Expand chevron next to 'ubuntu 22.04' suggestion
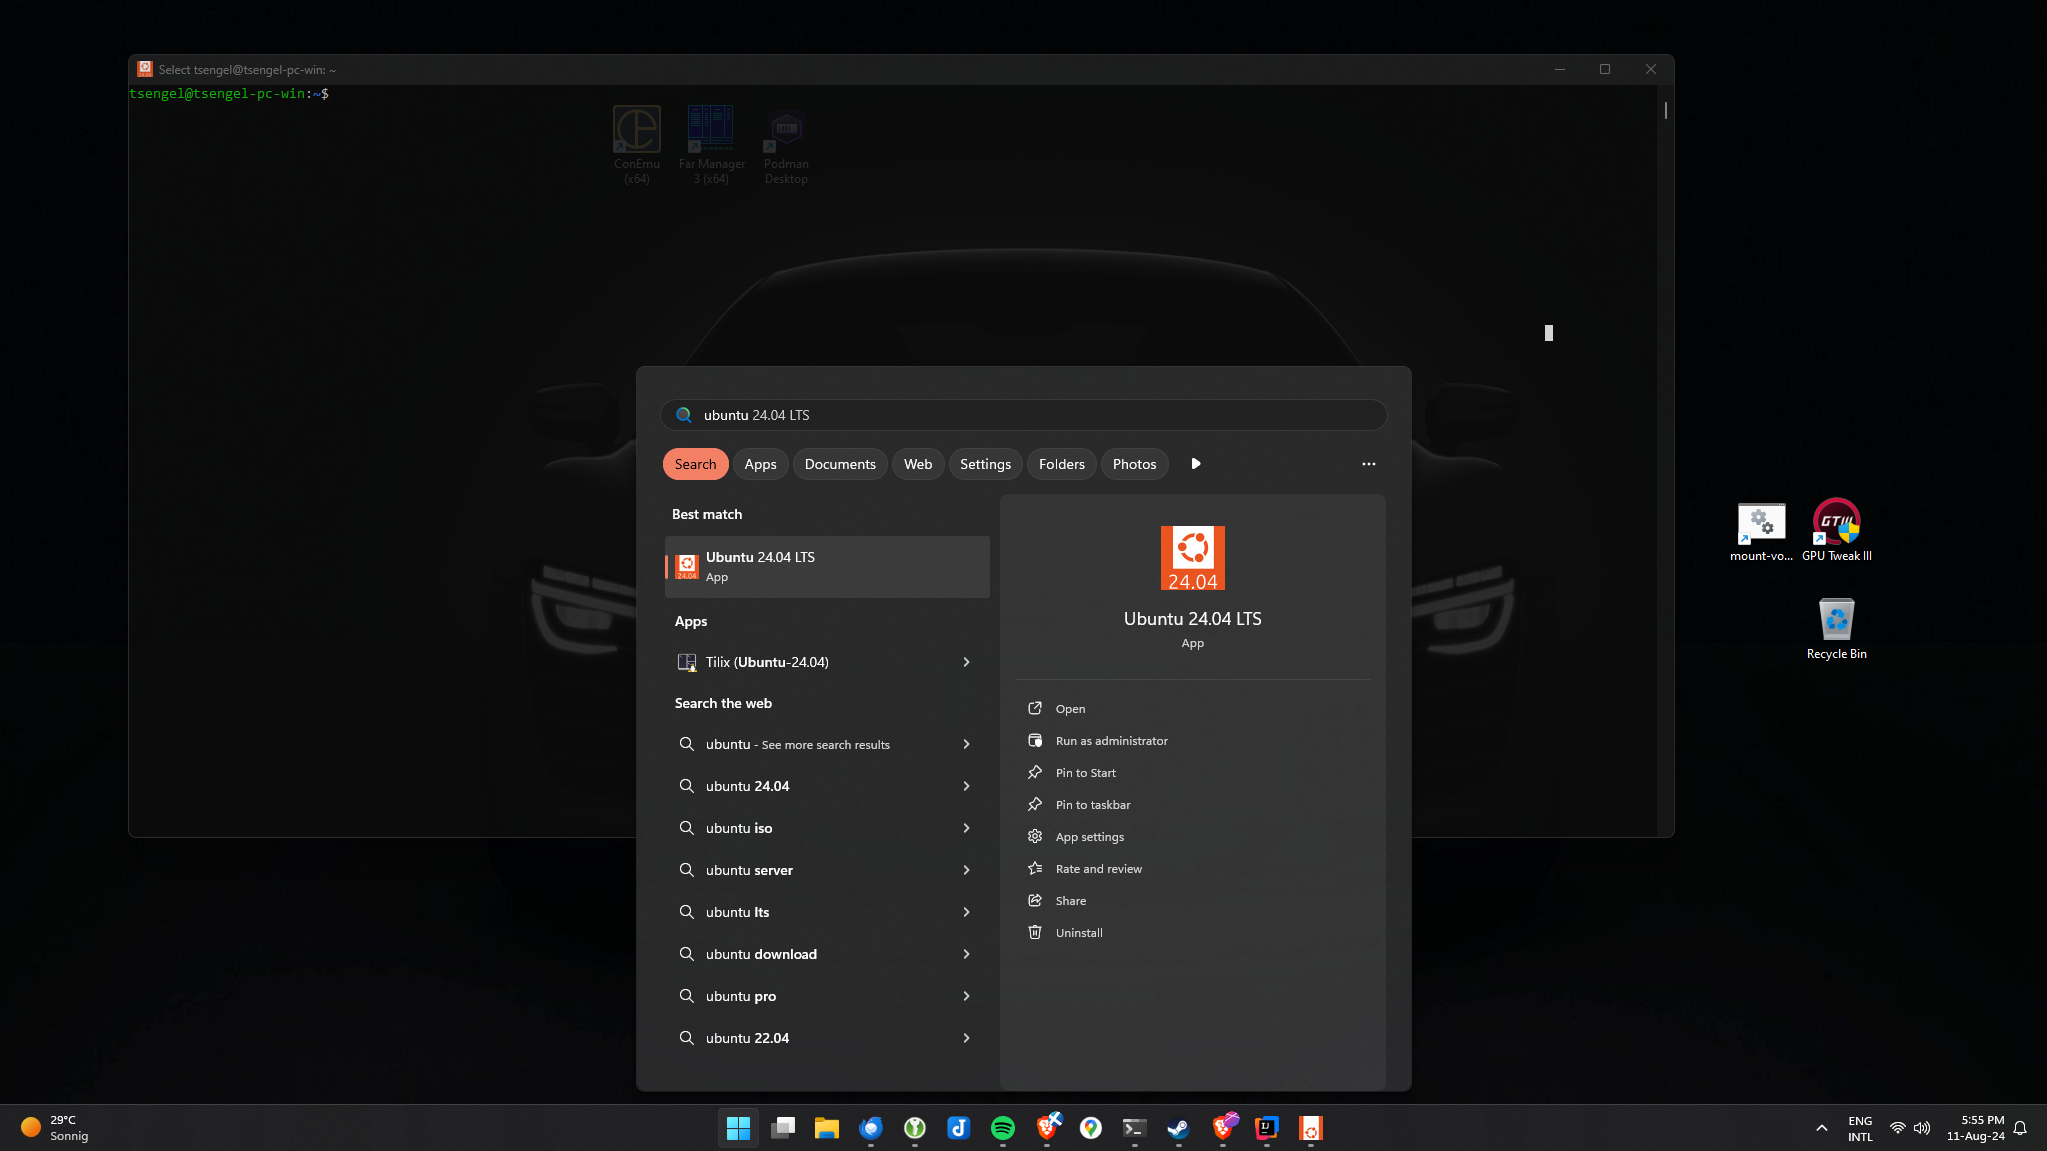The height and width of the screenshot is (1151, 2047). 966,1038
